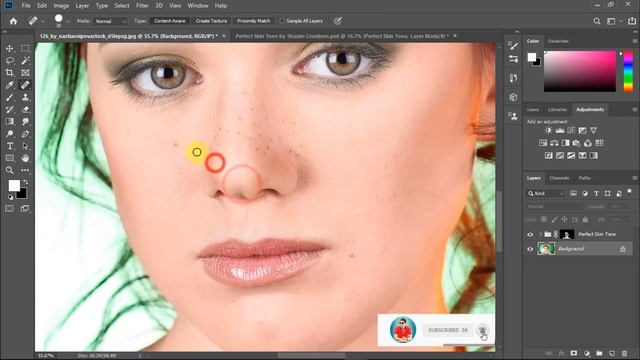Hide the Background layer
This screenshot has width=640, height=360.
tap(530, 249)
